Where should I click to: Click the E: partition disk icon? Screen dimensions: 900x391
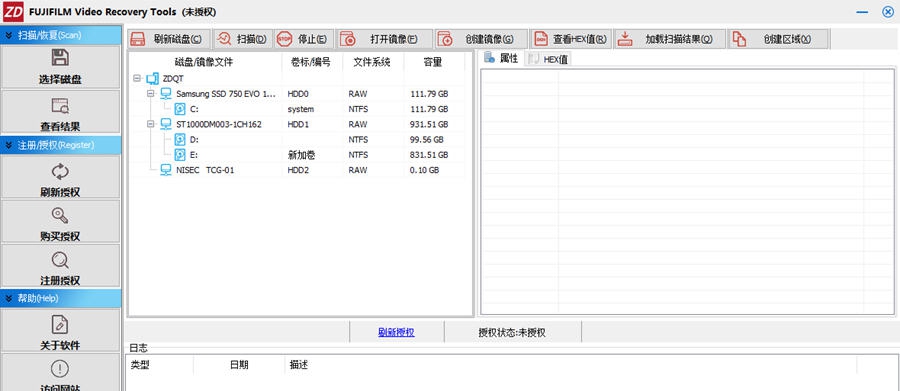(x=180, y=154)
